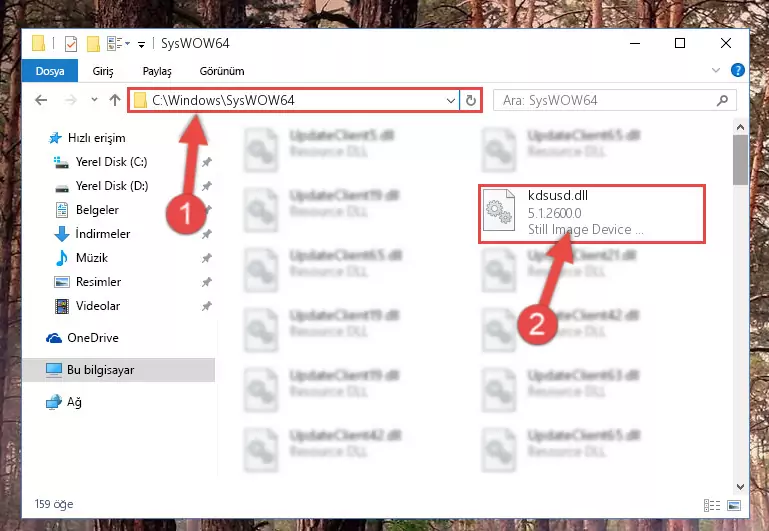
Task: Refresh the SysWOW64 folder
Action: coord(470,101)
